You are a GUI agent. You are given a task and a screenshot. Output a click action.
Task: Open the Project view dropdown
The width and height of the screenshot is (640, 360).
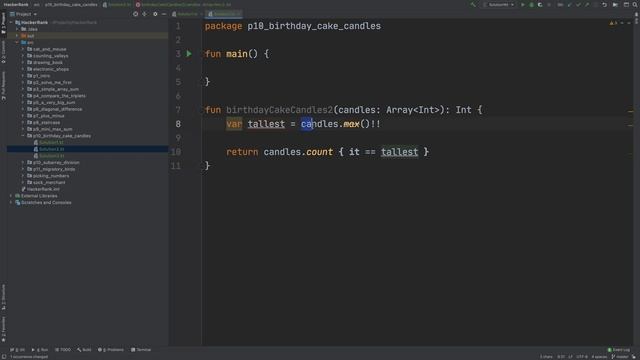coord(24,14)
